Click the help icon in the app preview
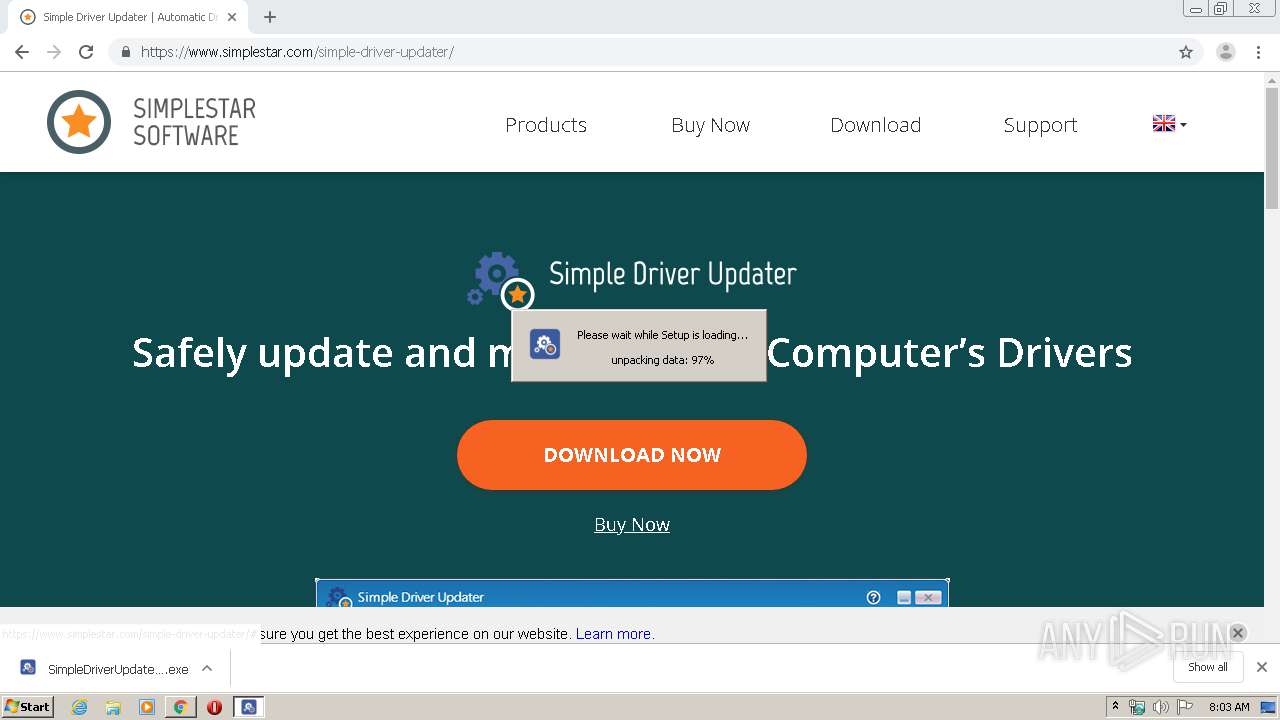Viewport: 1280px width, 720px height. pos(873,597)
